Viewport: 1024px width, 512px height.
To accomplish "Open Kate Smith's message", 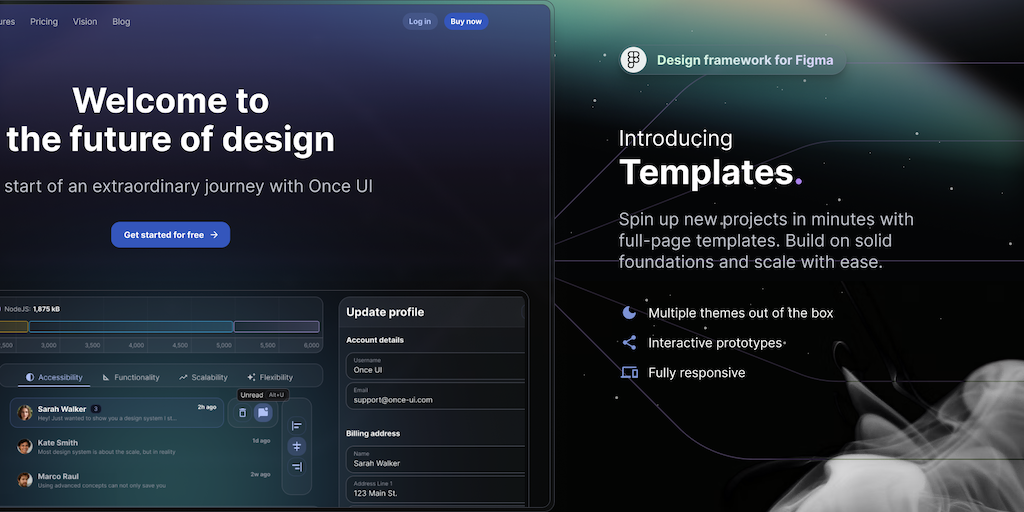I will 144,447.
